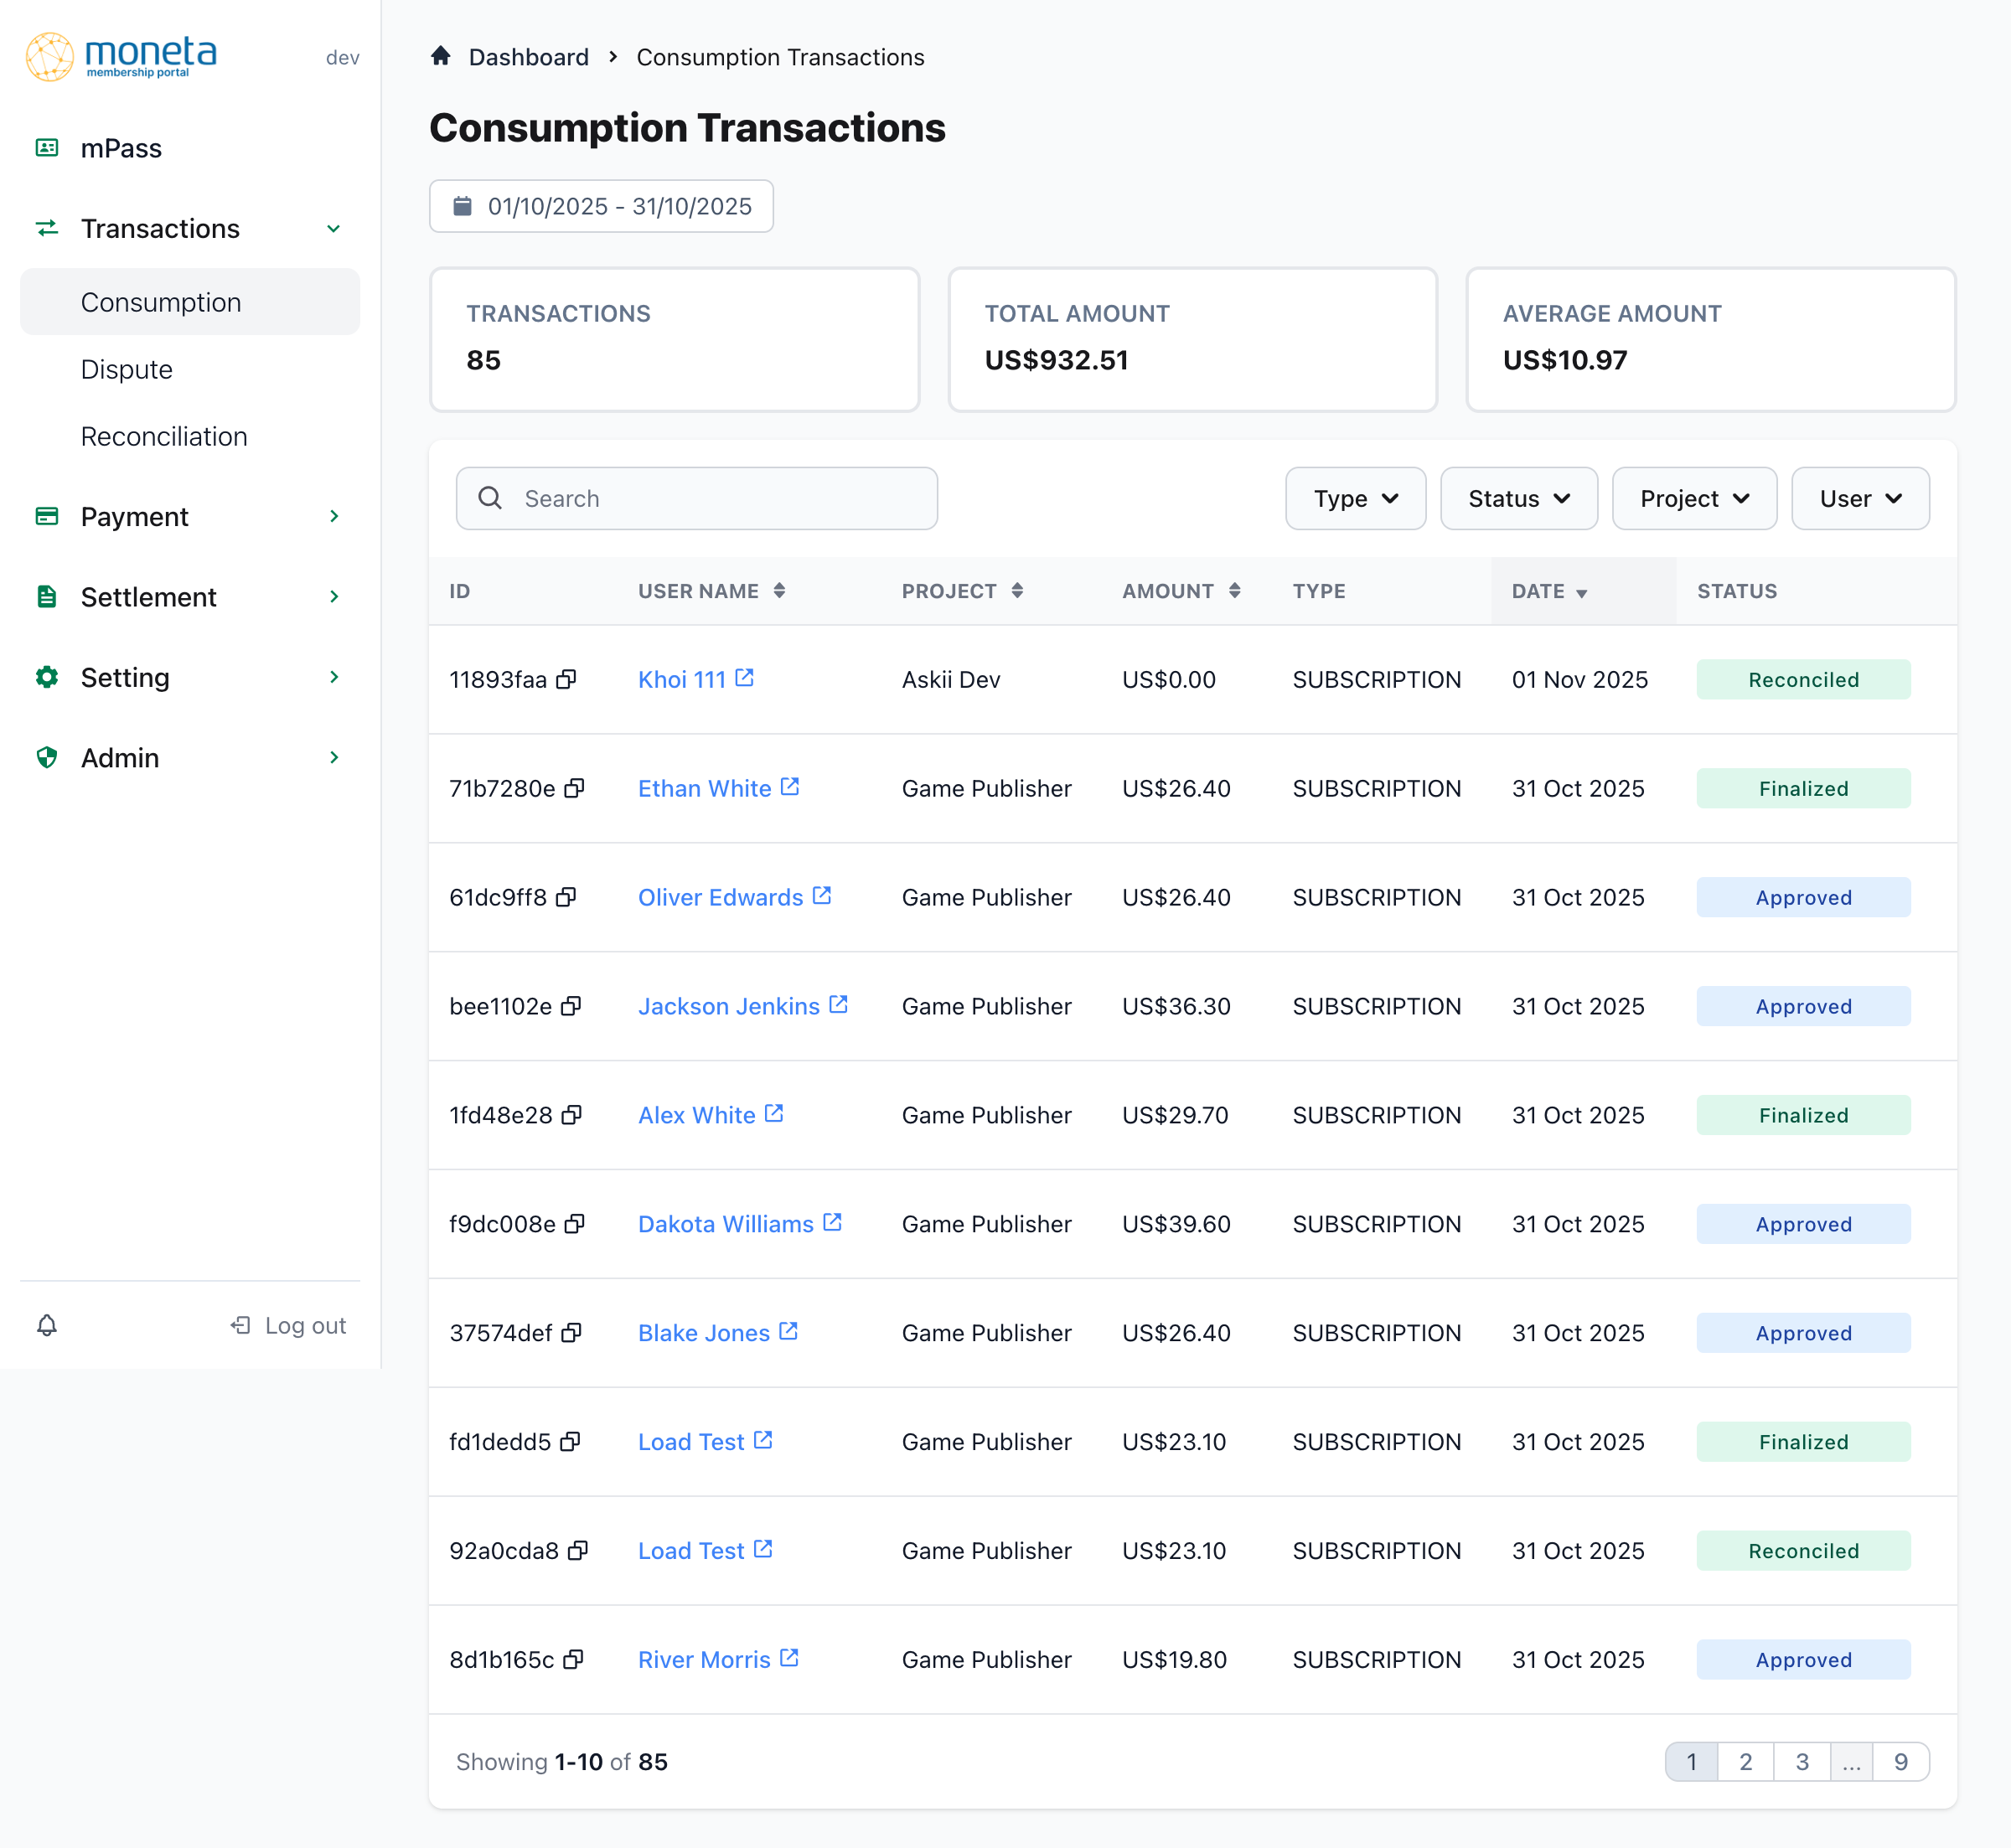The width and height of the screenshot is (2011, 1848).
Task: Copy ID fd1dedd5 with its copy icon
Action: click(570, 1441)
